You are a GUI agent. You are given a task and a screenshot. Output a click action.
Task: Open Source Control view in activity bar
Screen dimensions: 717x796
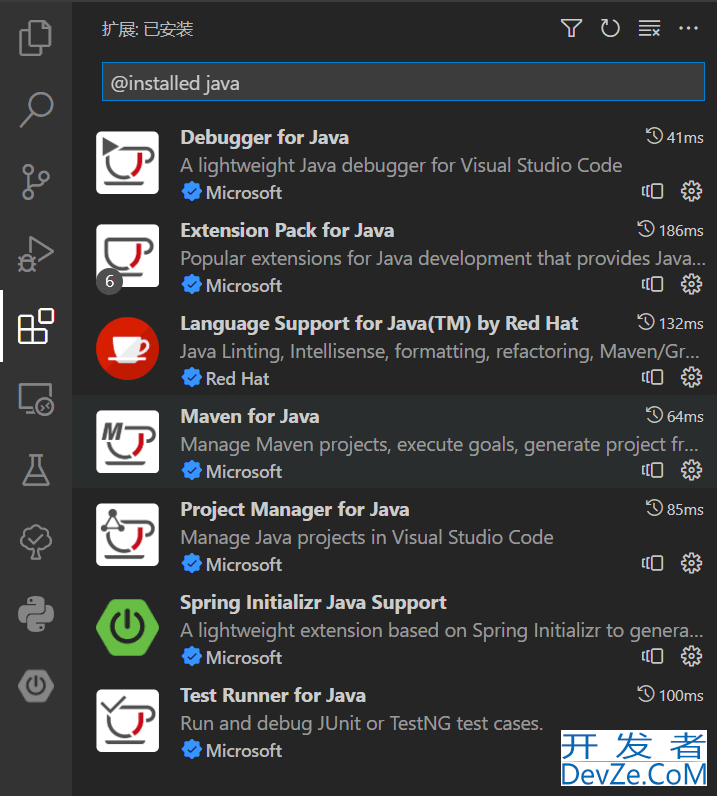(x=36, y=182)
